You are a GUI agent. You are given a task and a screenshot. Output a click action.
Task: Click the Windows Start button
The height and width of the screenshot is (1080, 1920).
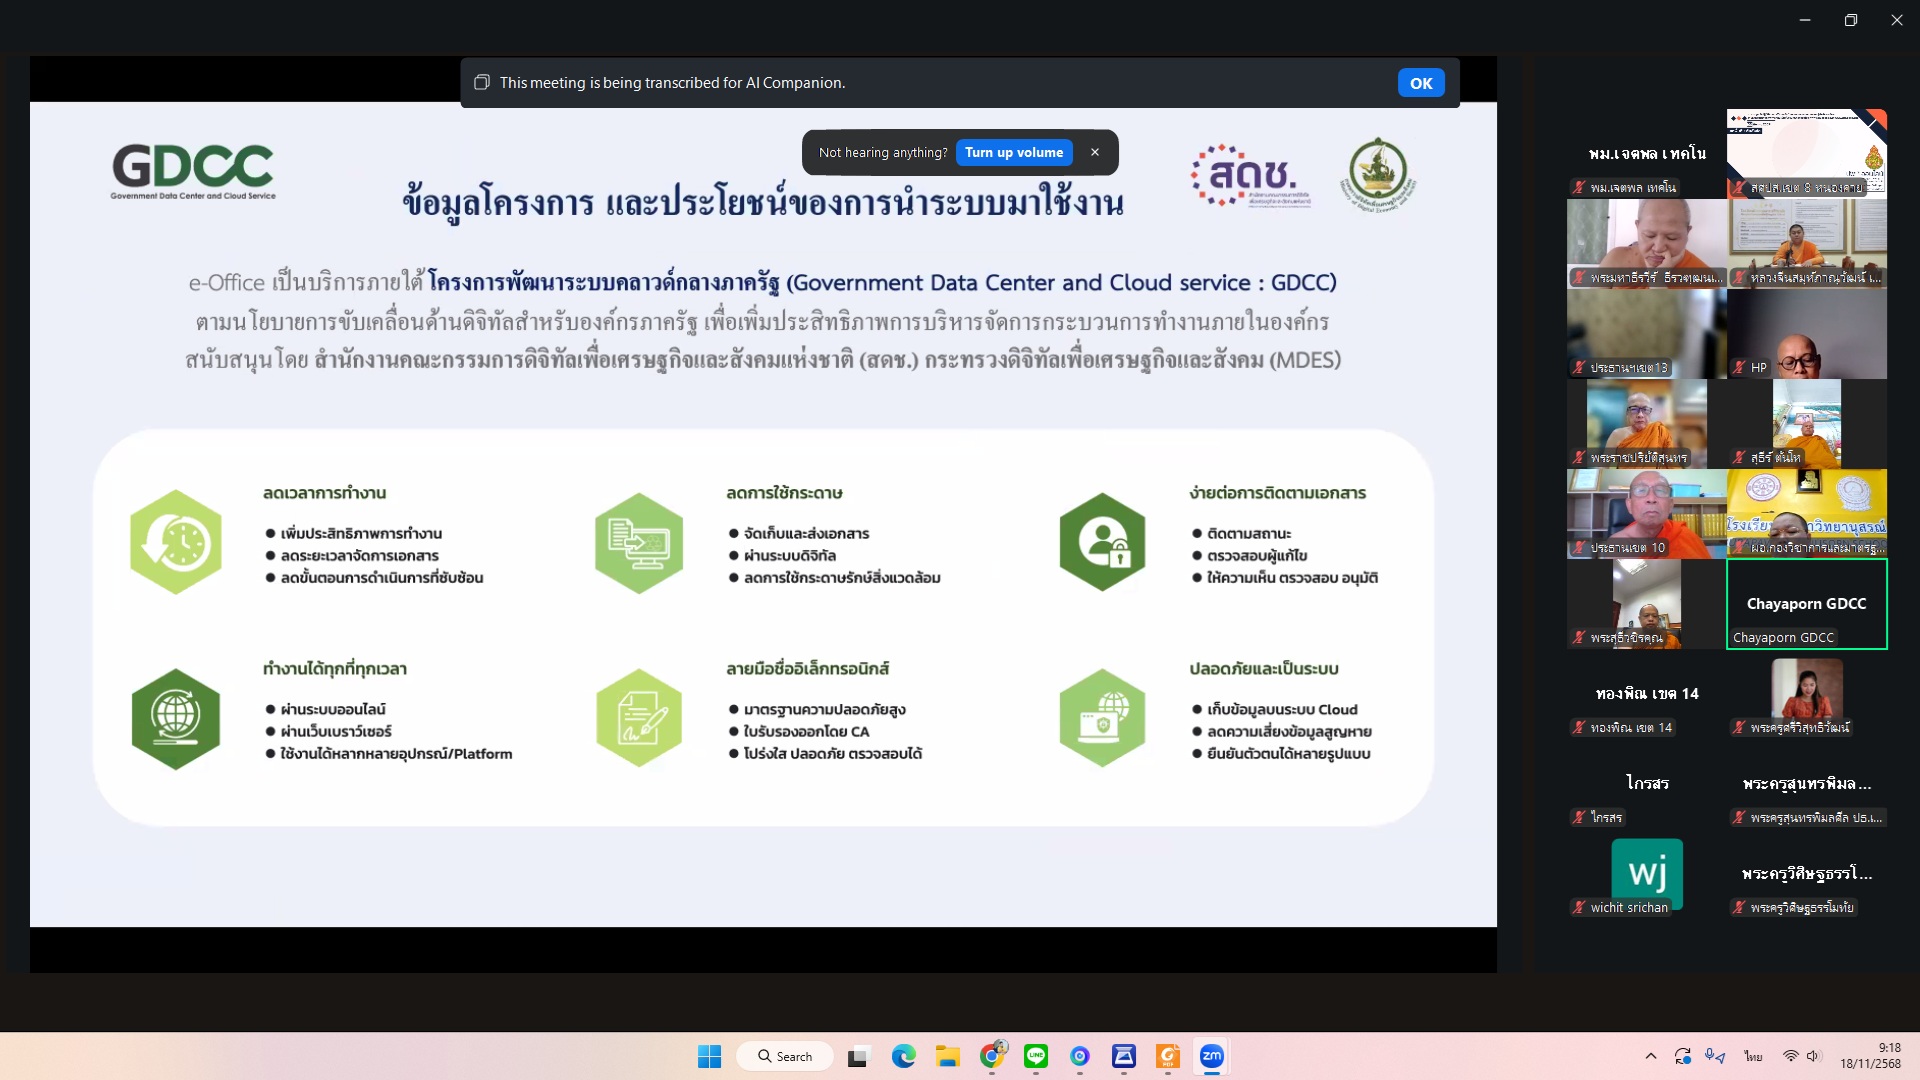pos(709,1056)
